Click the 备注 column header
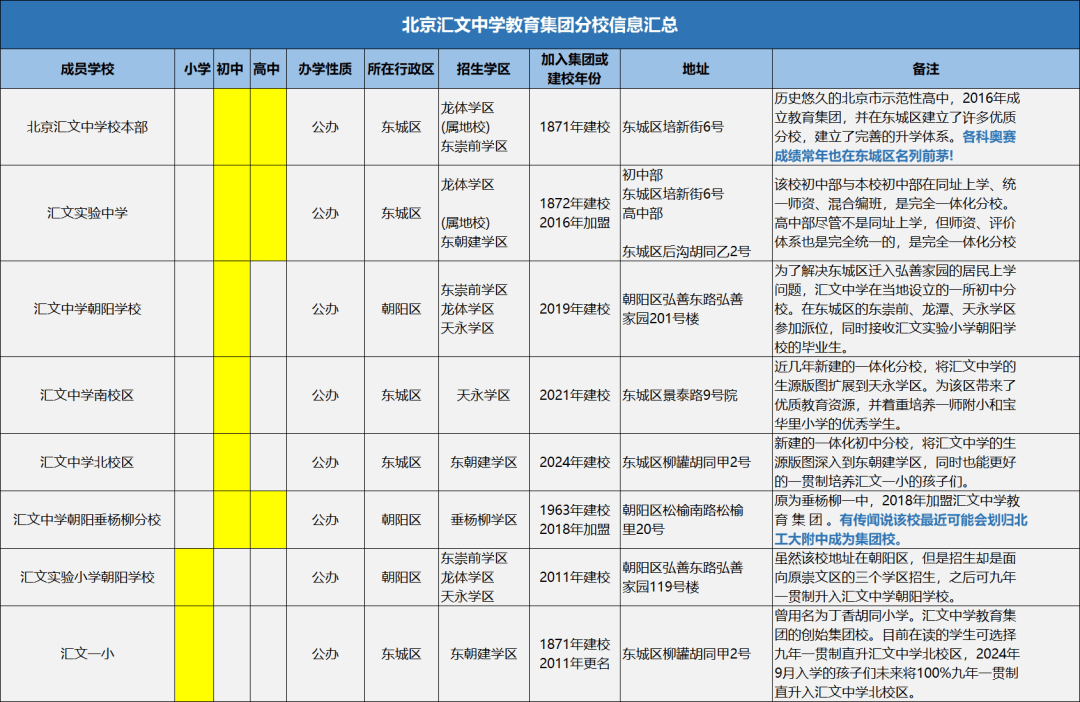Viewport: 1080px width, 702px height. click(926, 69)
